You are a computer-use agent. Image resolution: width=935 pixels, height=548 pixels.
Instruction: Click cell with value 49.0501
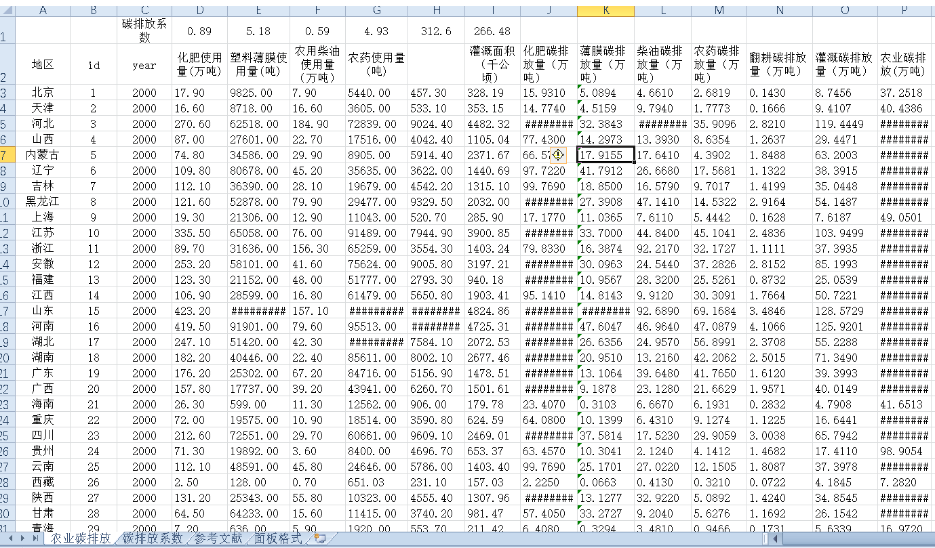click(x=905, y=217)
